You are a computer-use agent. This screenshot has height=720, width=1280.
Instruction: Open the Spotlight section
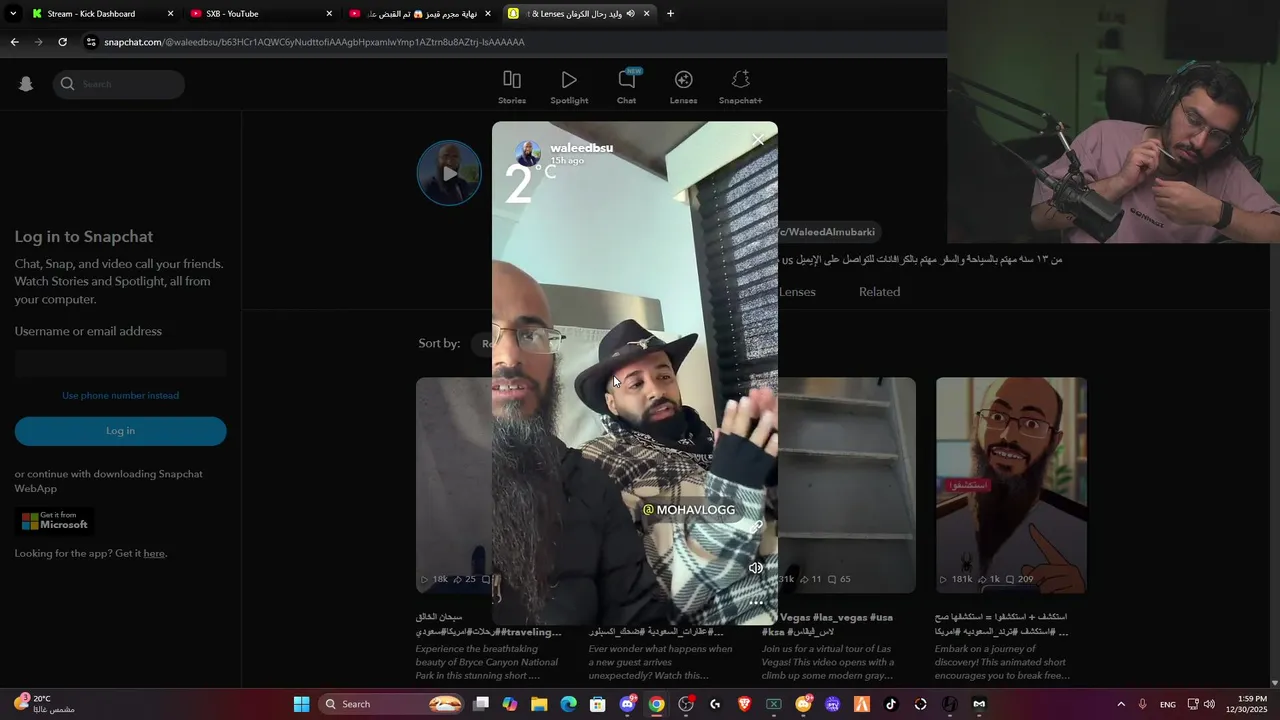pyautogui.click(x=569, y=87)
